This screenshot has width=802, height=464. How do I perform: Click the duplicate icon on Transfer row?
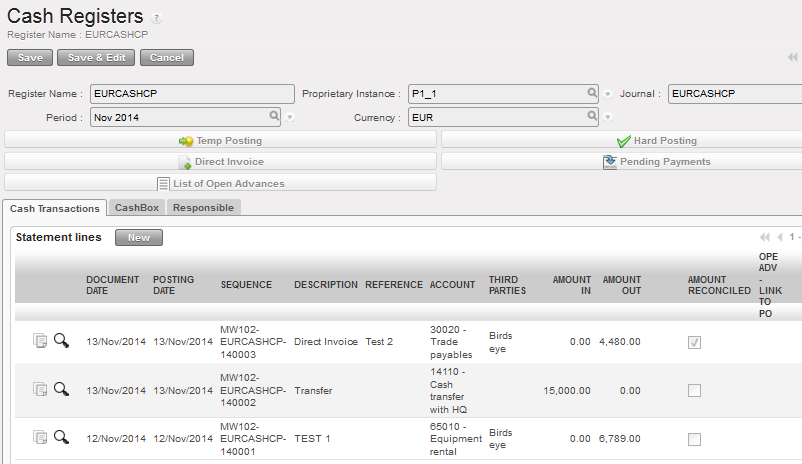click(x=40, y=389)
